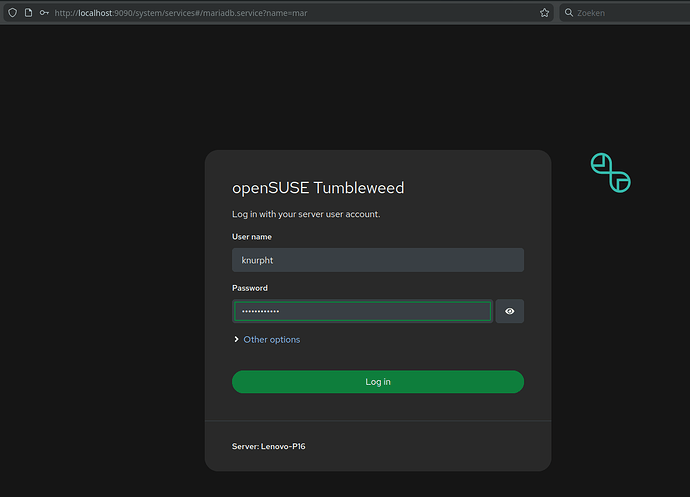Click the 'Other options' link text

(x=271, y=340)
